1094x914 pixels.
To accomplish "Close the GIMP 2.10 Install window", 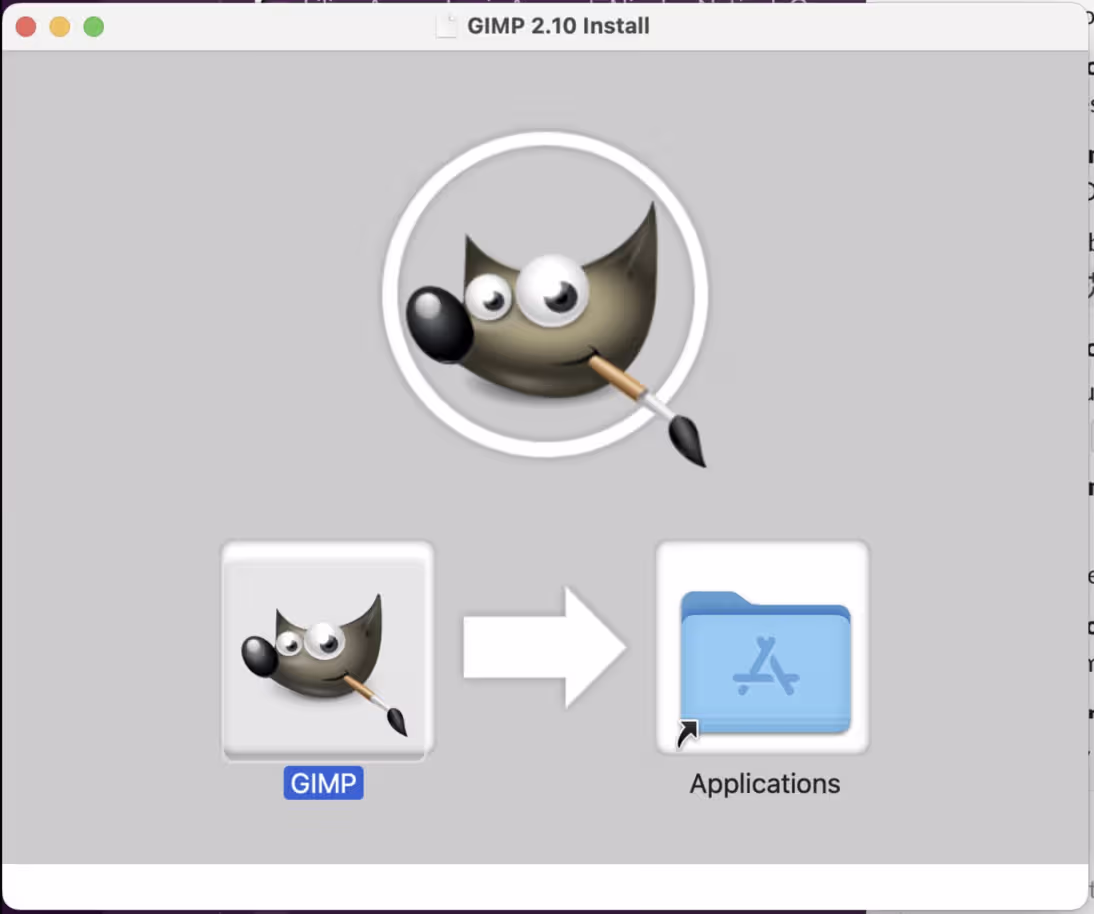I will coord(26,27).
